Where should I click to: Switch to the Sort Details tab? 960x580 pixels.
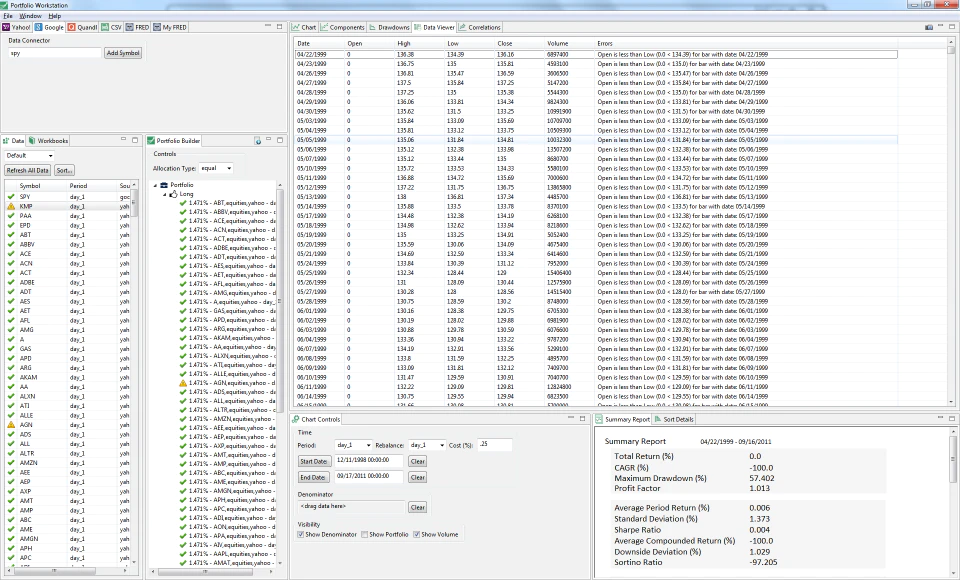pos(674,420)
